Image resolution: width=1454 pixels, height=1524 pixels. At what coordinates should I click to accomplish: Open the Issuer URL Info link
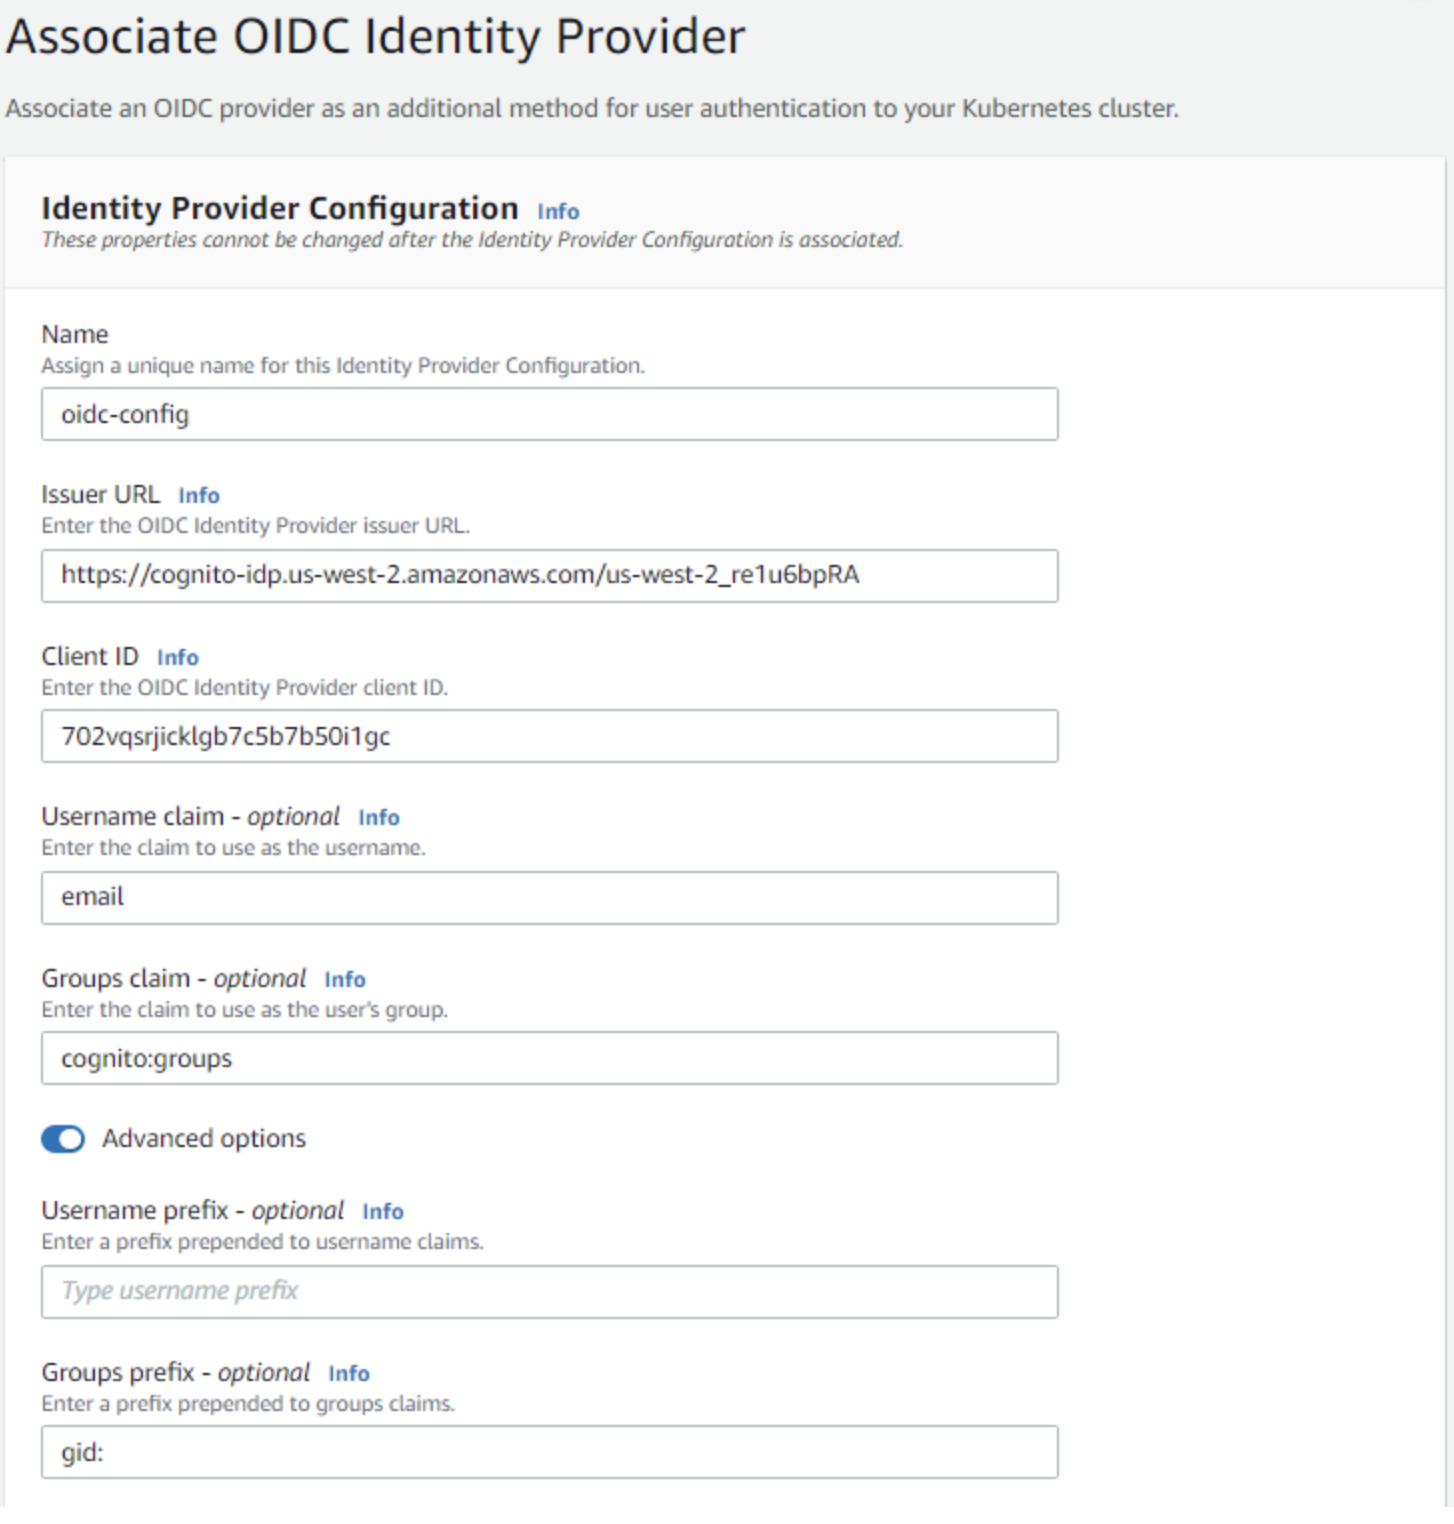click(x=199, y=495)
